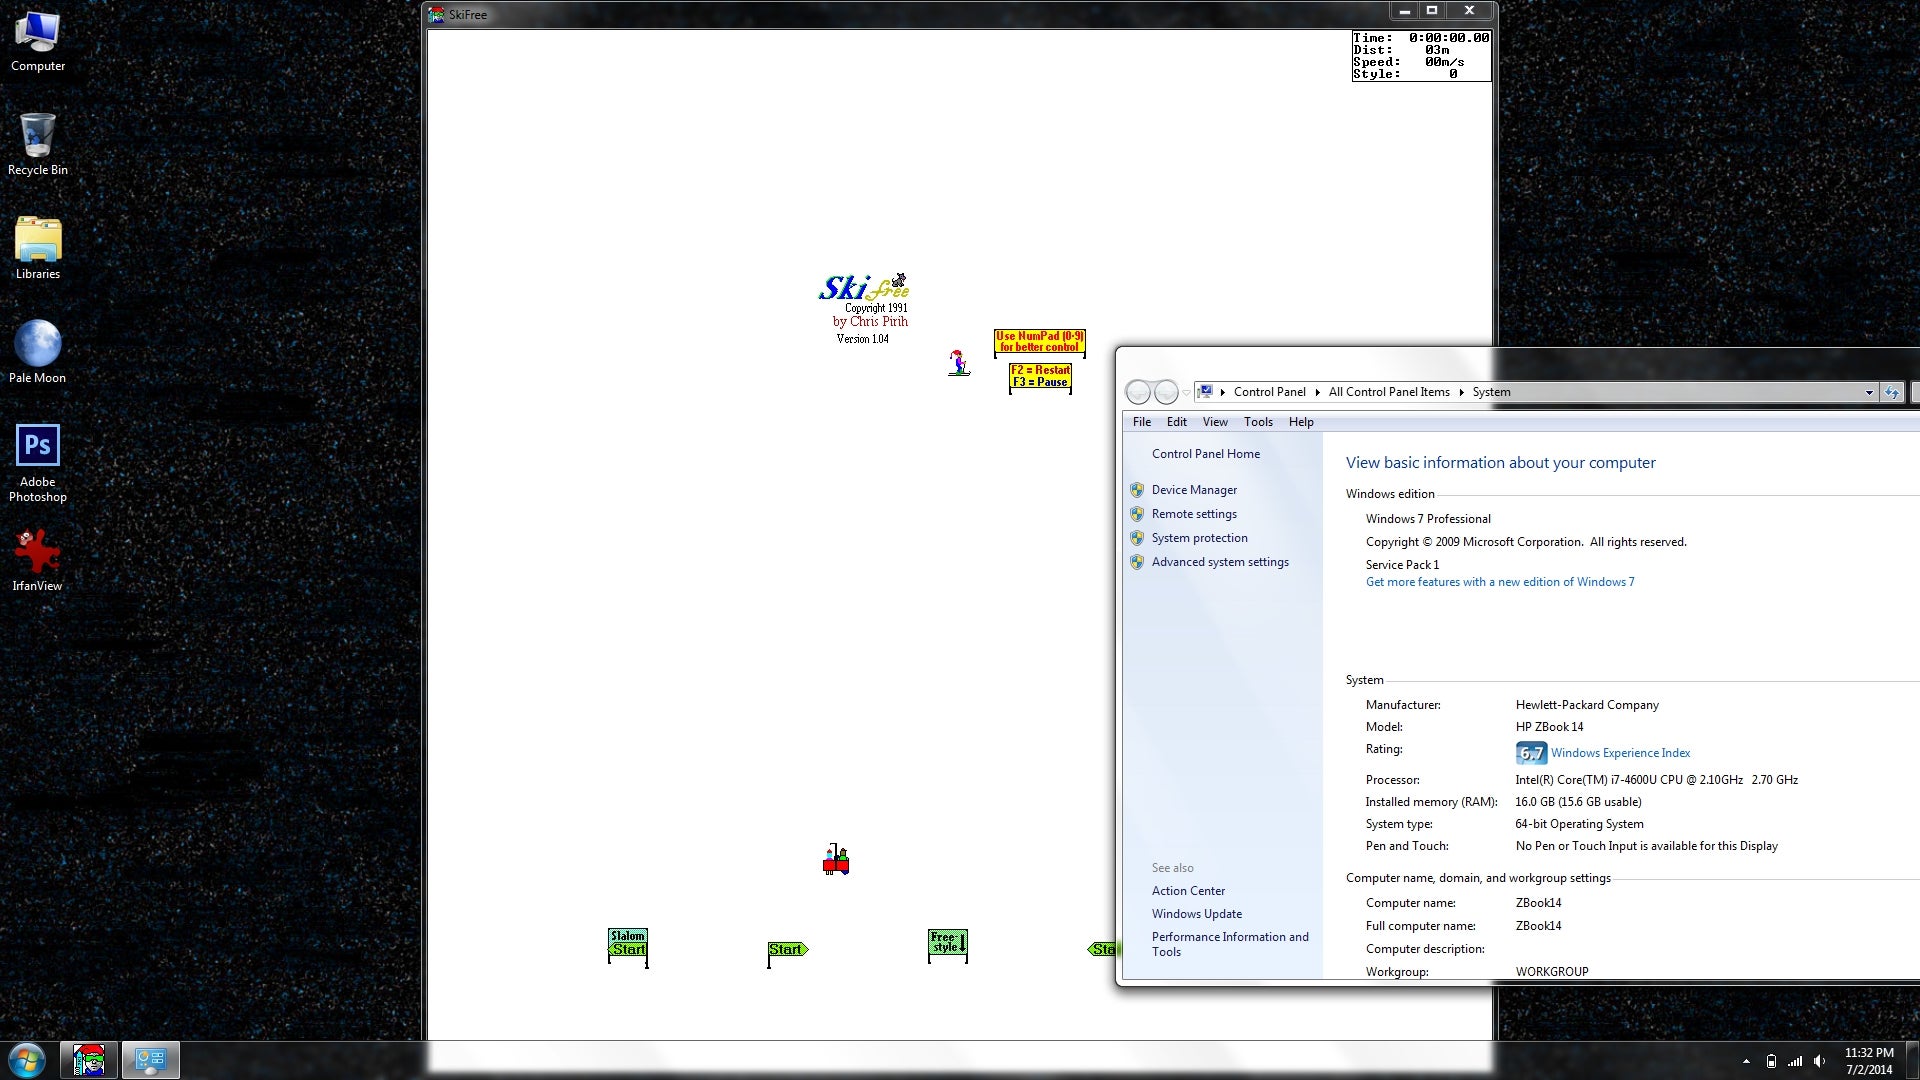Click the All Control Panel Items breadcrumb
The height and width of the screenshot is (1080, 1920).
[x=1388, y=392]
